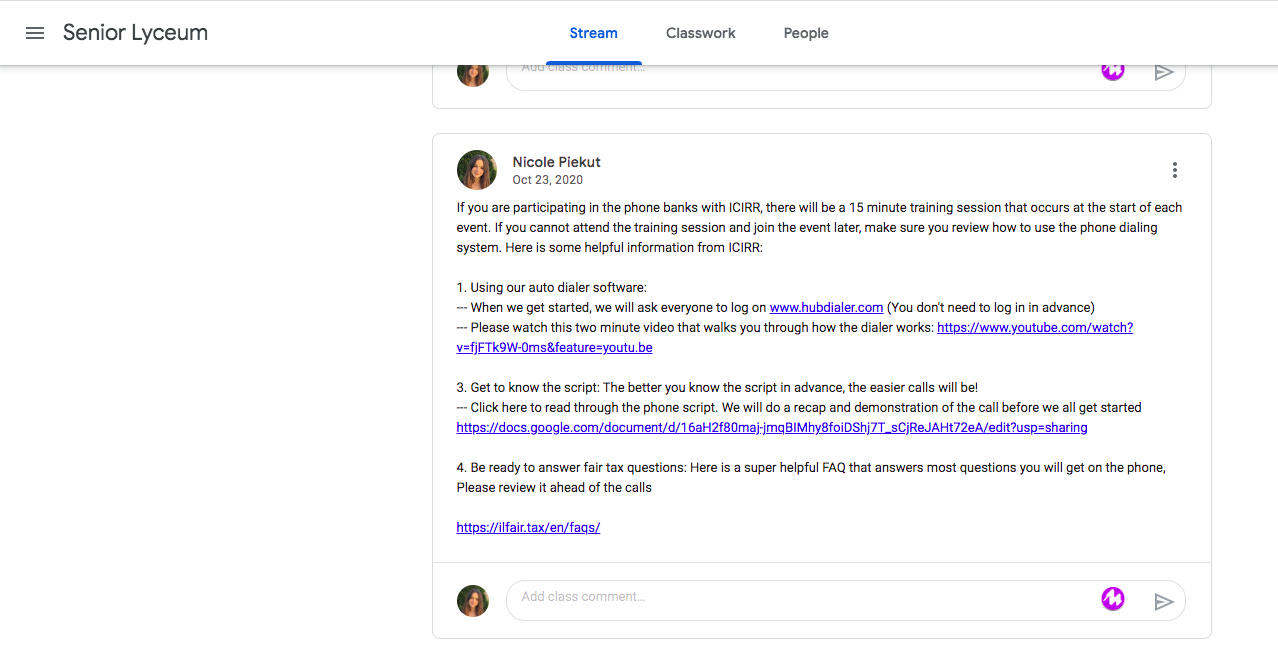Click the avatar beside the bottom comment box
This screenshot has width=1278, height=662.
tap(473, 601)
